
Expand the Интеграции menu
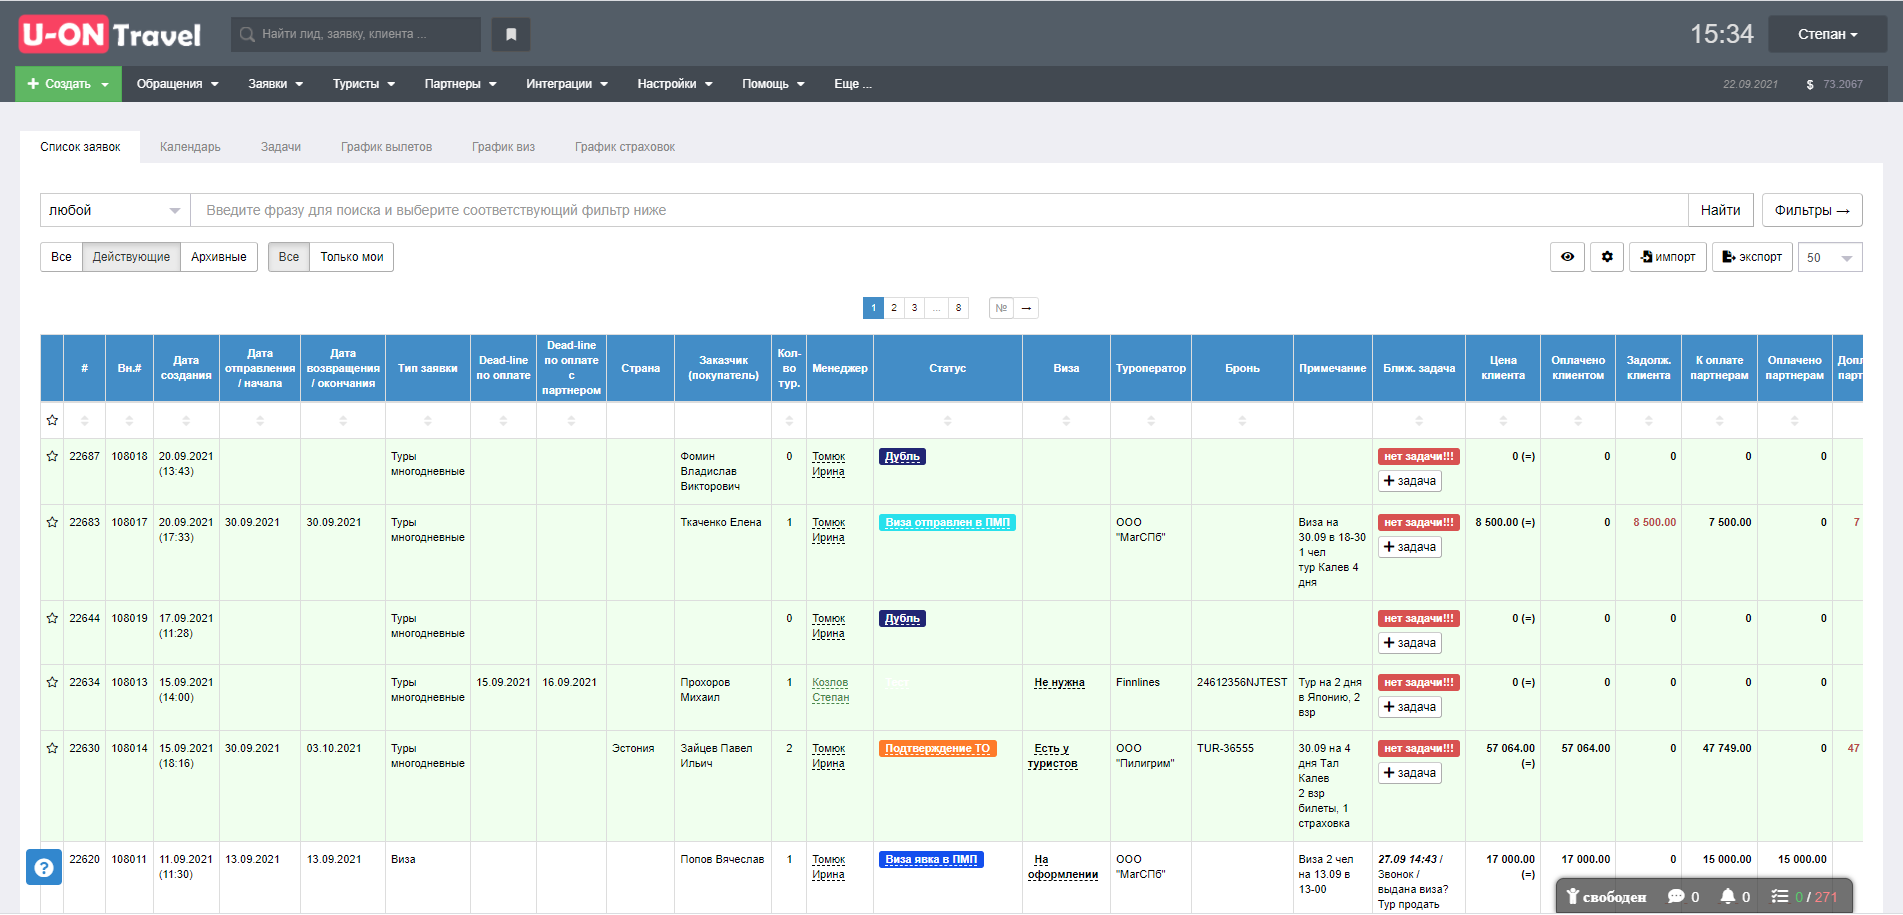click(566, 84)
